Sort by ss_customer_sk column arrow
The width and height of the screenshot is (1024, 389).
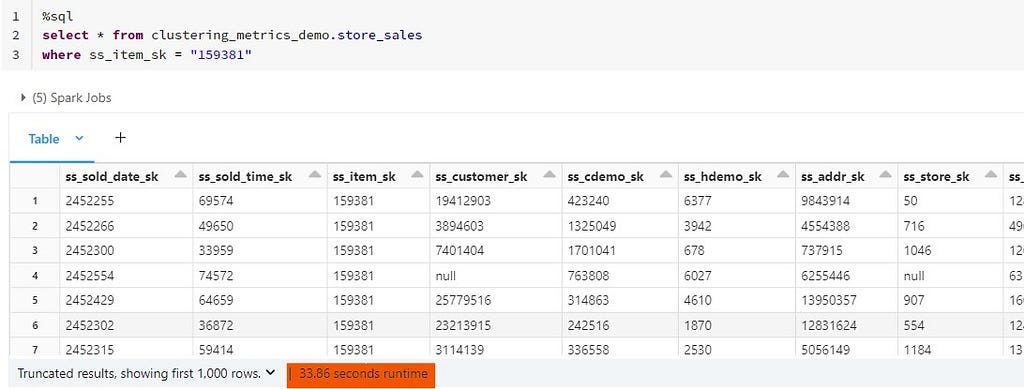coord(550,175)
